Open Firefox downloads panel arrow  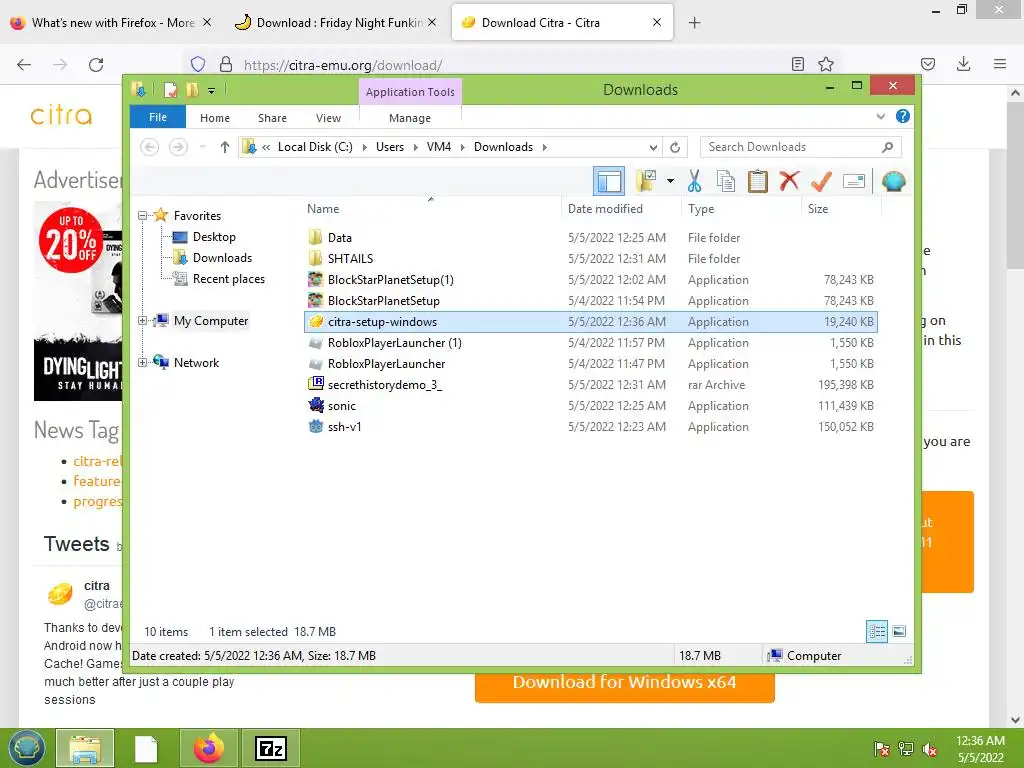pos(963,64)
